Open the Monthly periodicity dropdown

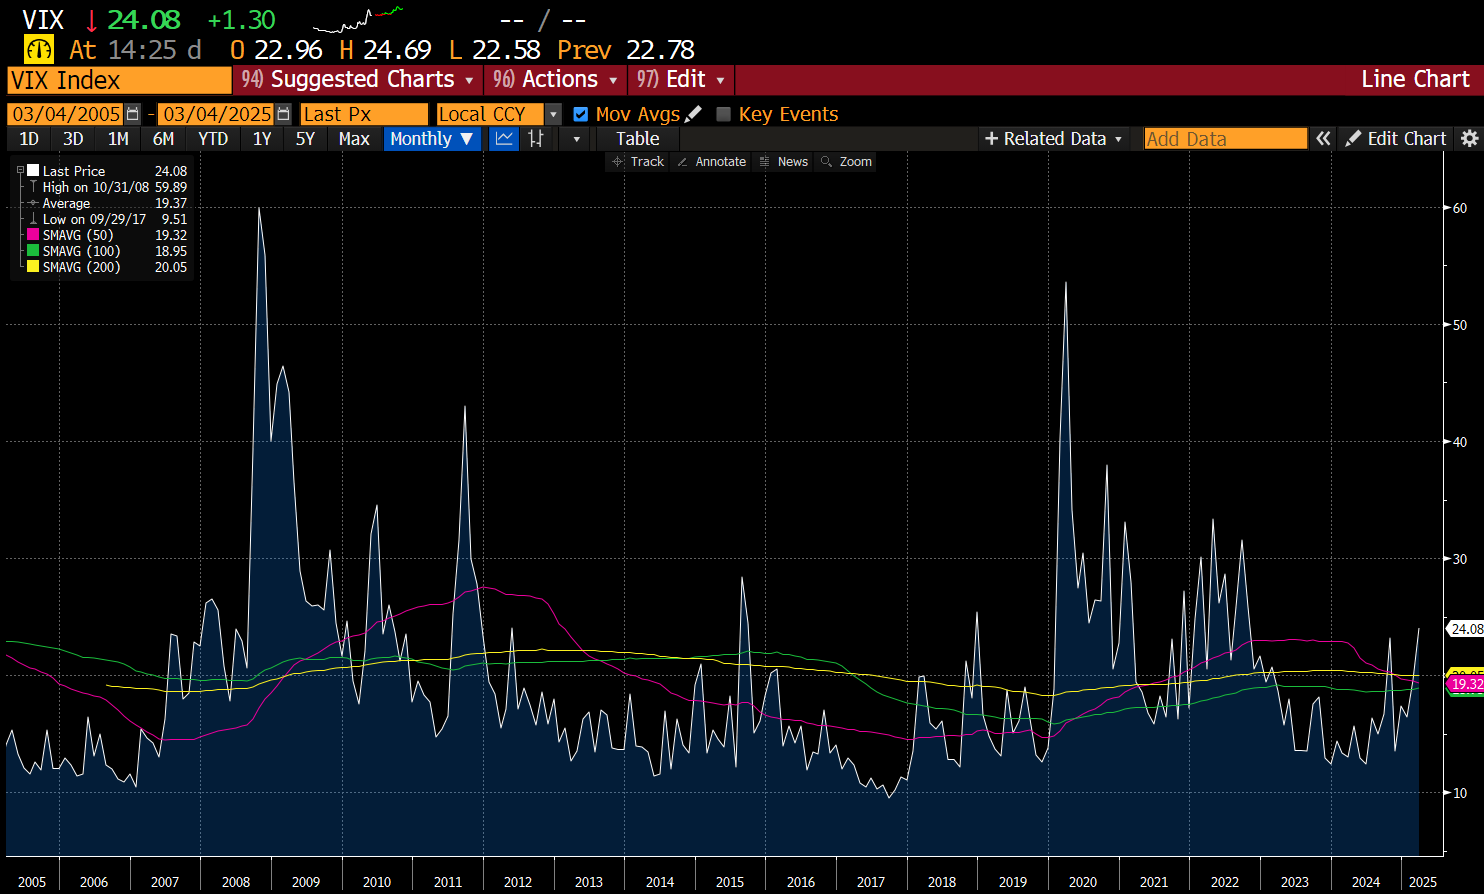tap(431, 139)
